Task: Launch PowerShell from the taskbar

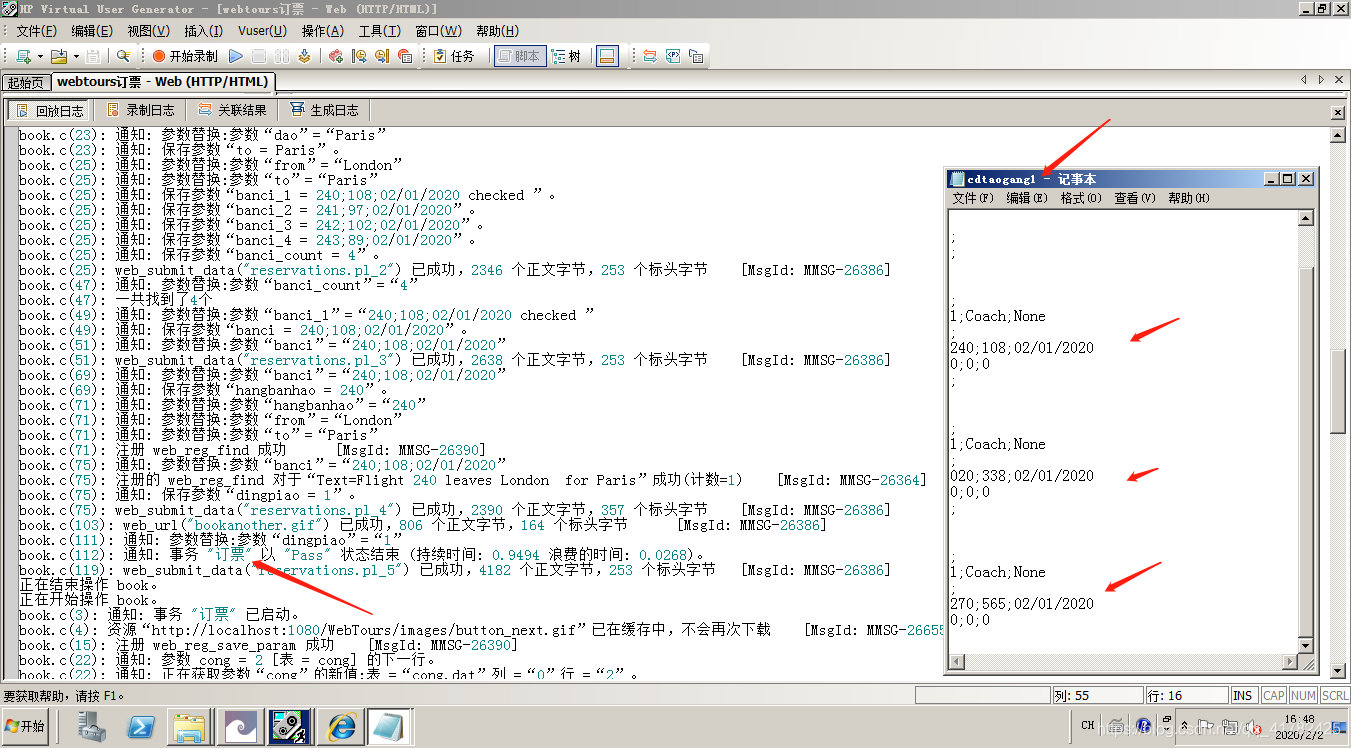Action: click(x=140, y=727)
